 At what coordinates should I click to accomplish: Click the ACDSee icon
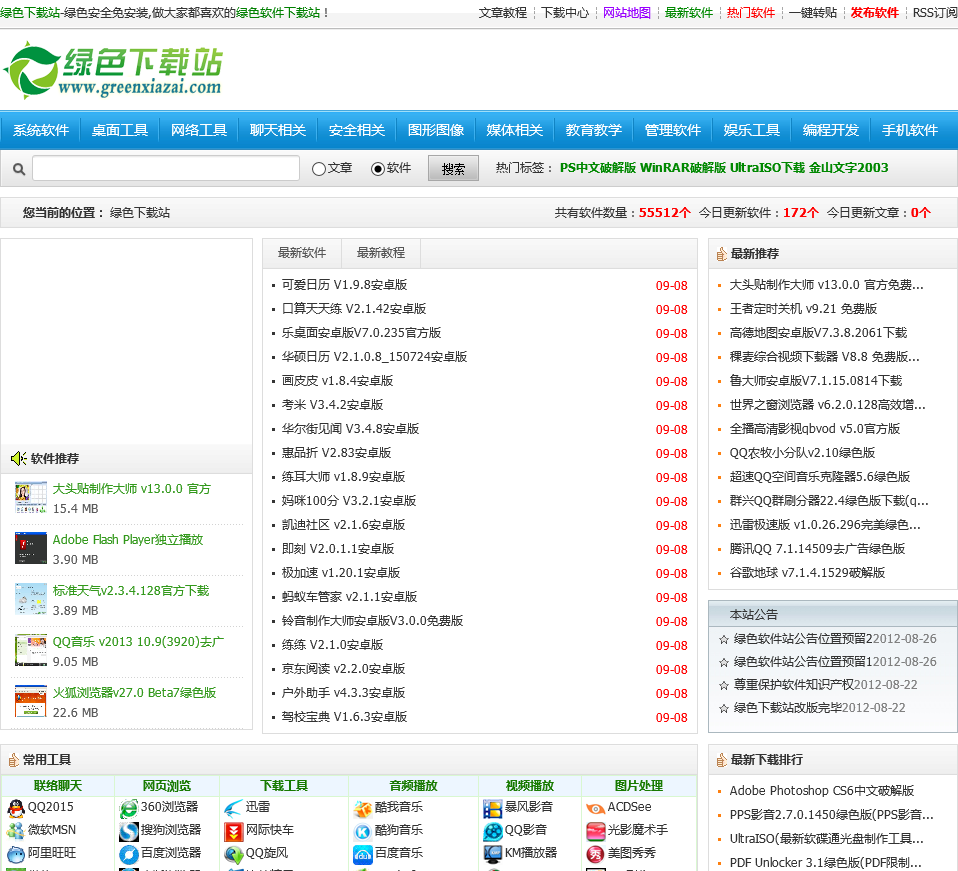point(595,808)
